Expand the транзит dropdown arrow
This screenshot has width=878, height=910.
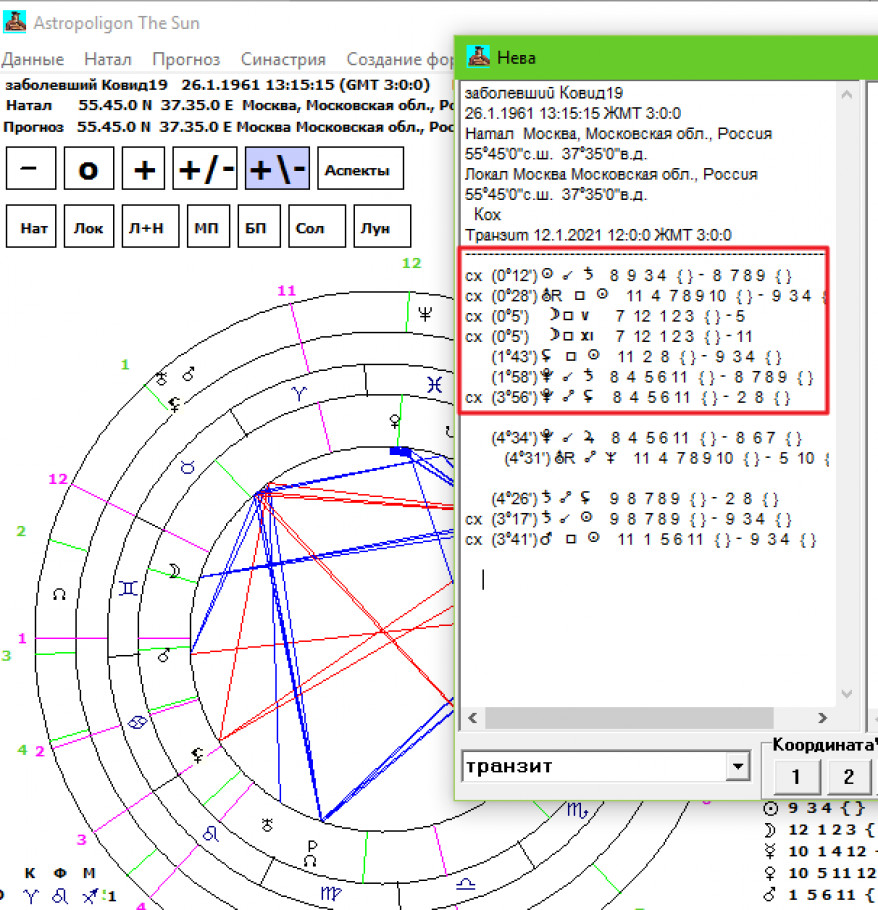738,767
